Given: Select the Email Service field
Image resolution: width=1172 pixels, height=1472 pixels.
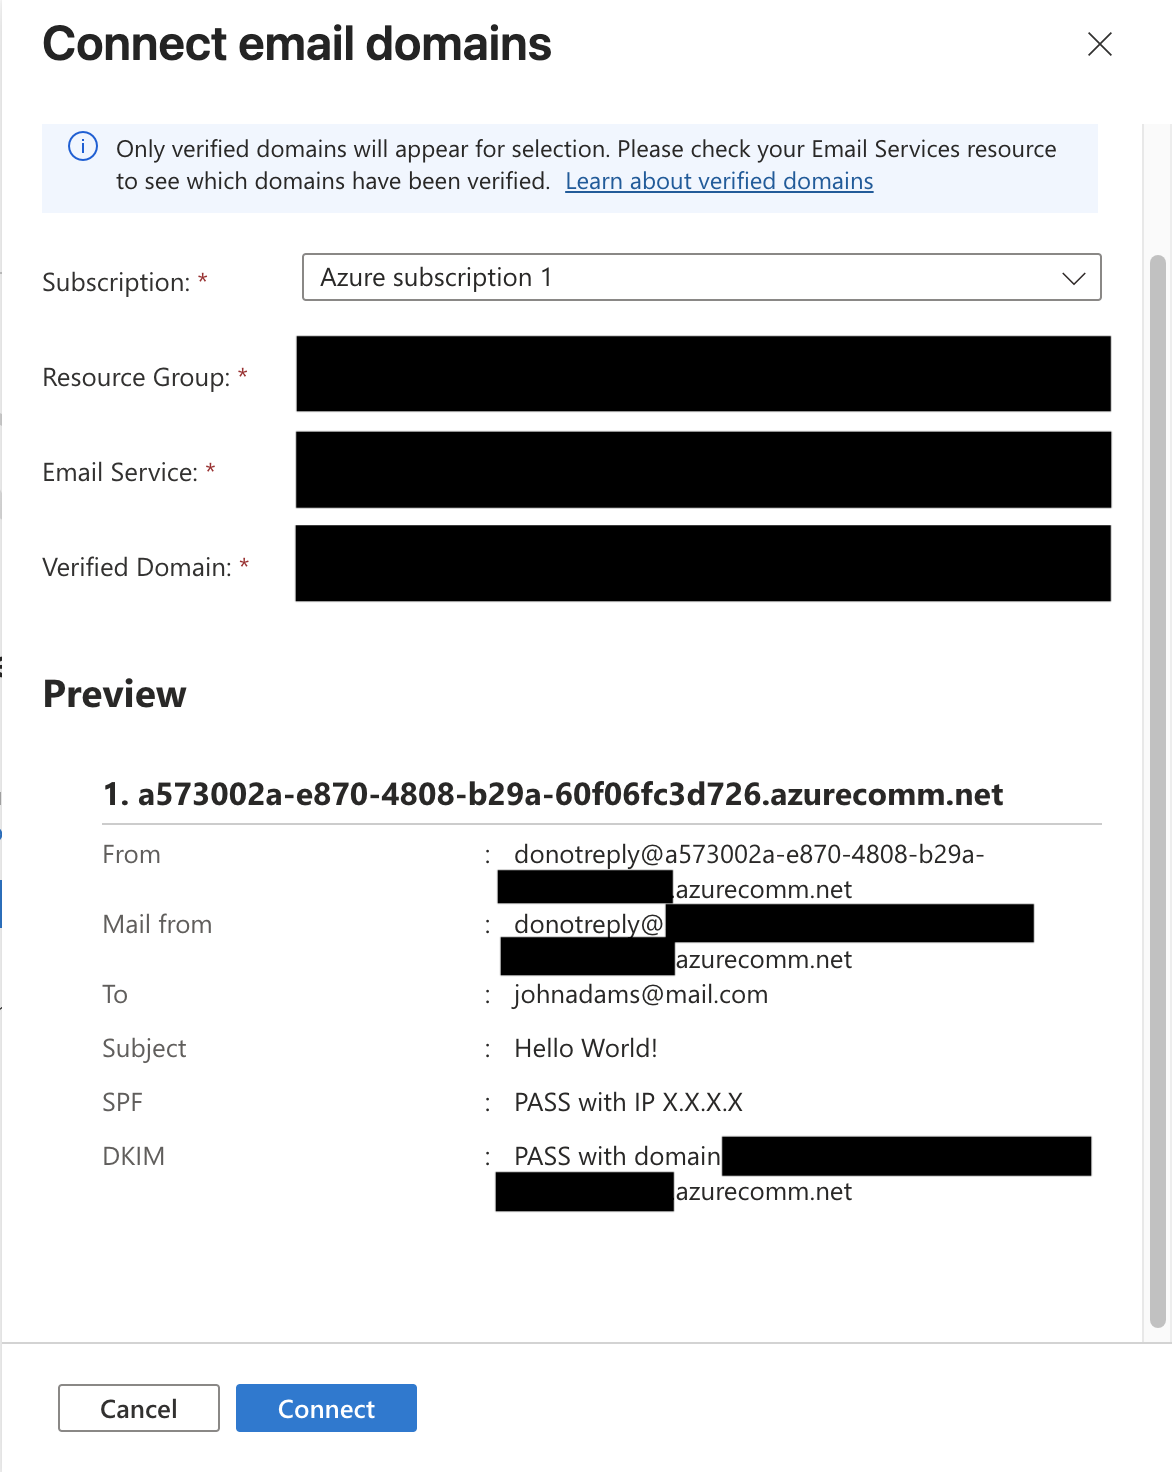Looking at the screenshot, I should [703, 470].
